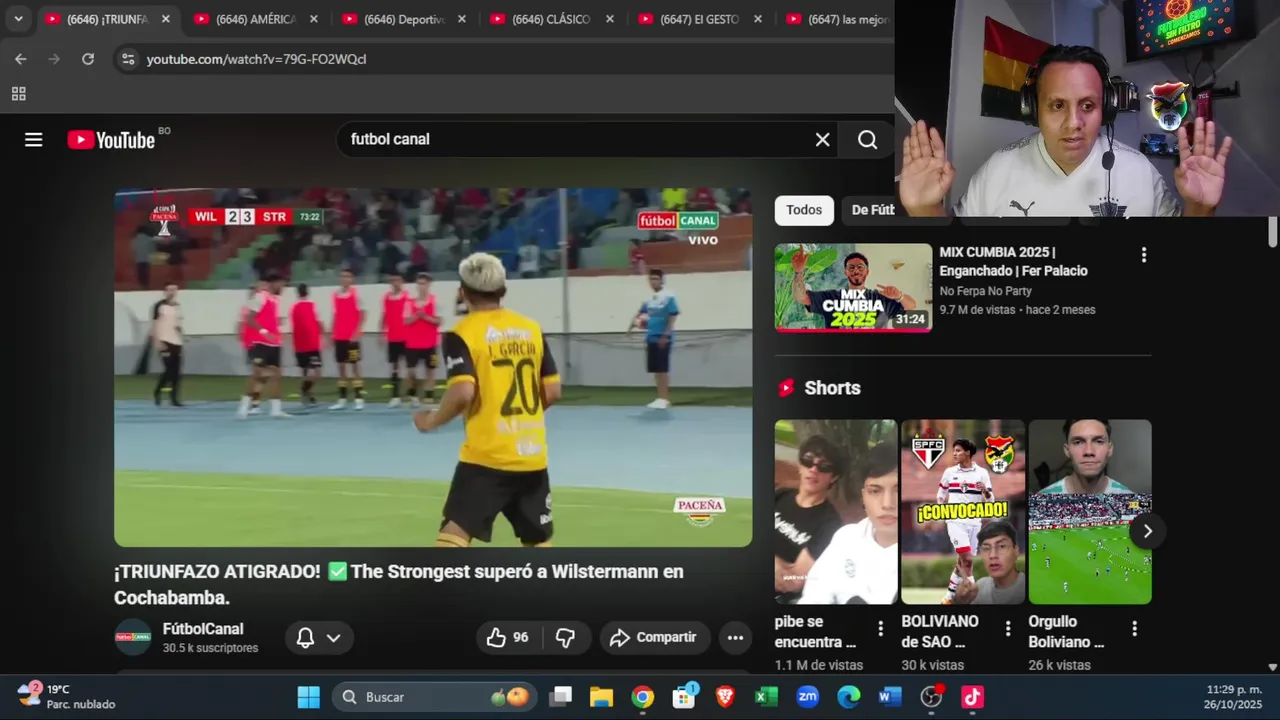Viewport: 1280px width, 720px height.
Task: Close the 'EL GESTO' browser tab
Action: coord(758,19)
